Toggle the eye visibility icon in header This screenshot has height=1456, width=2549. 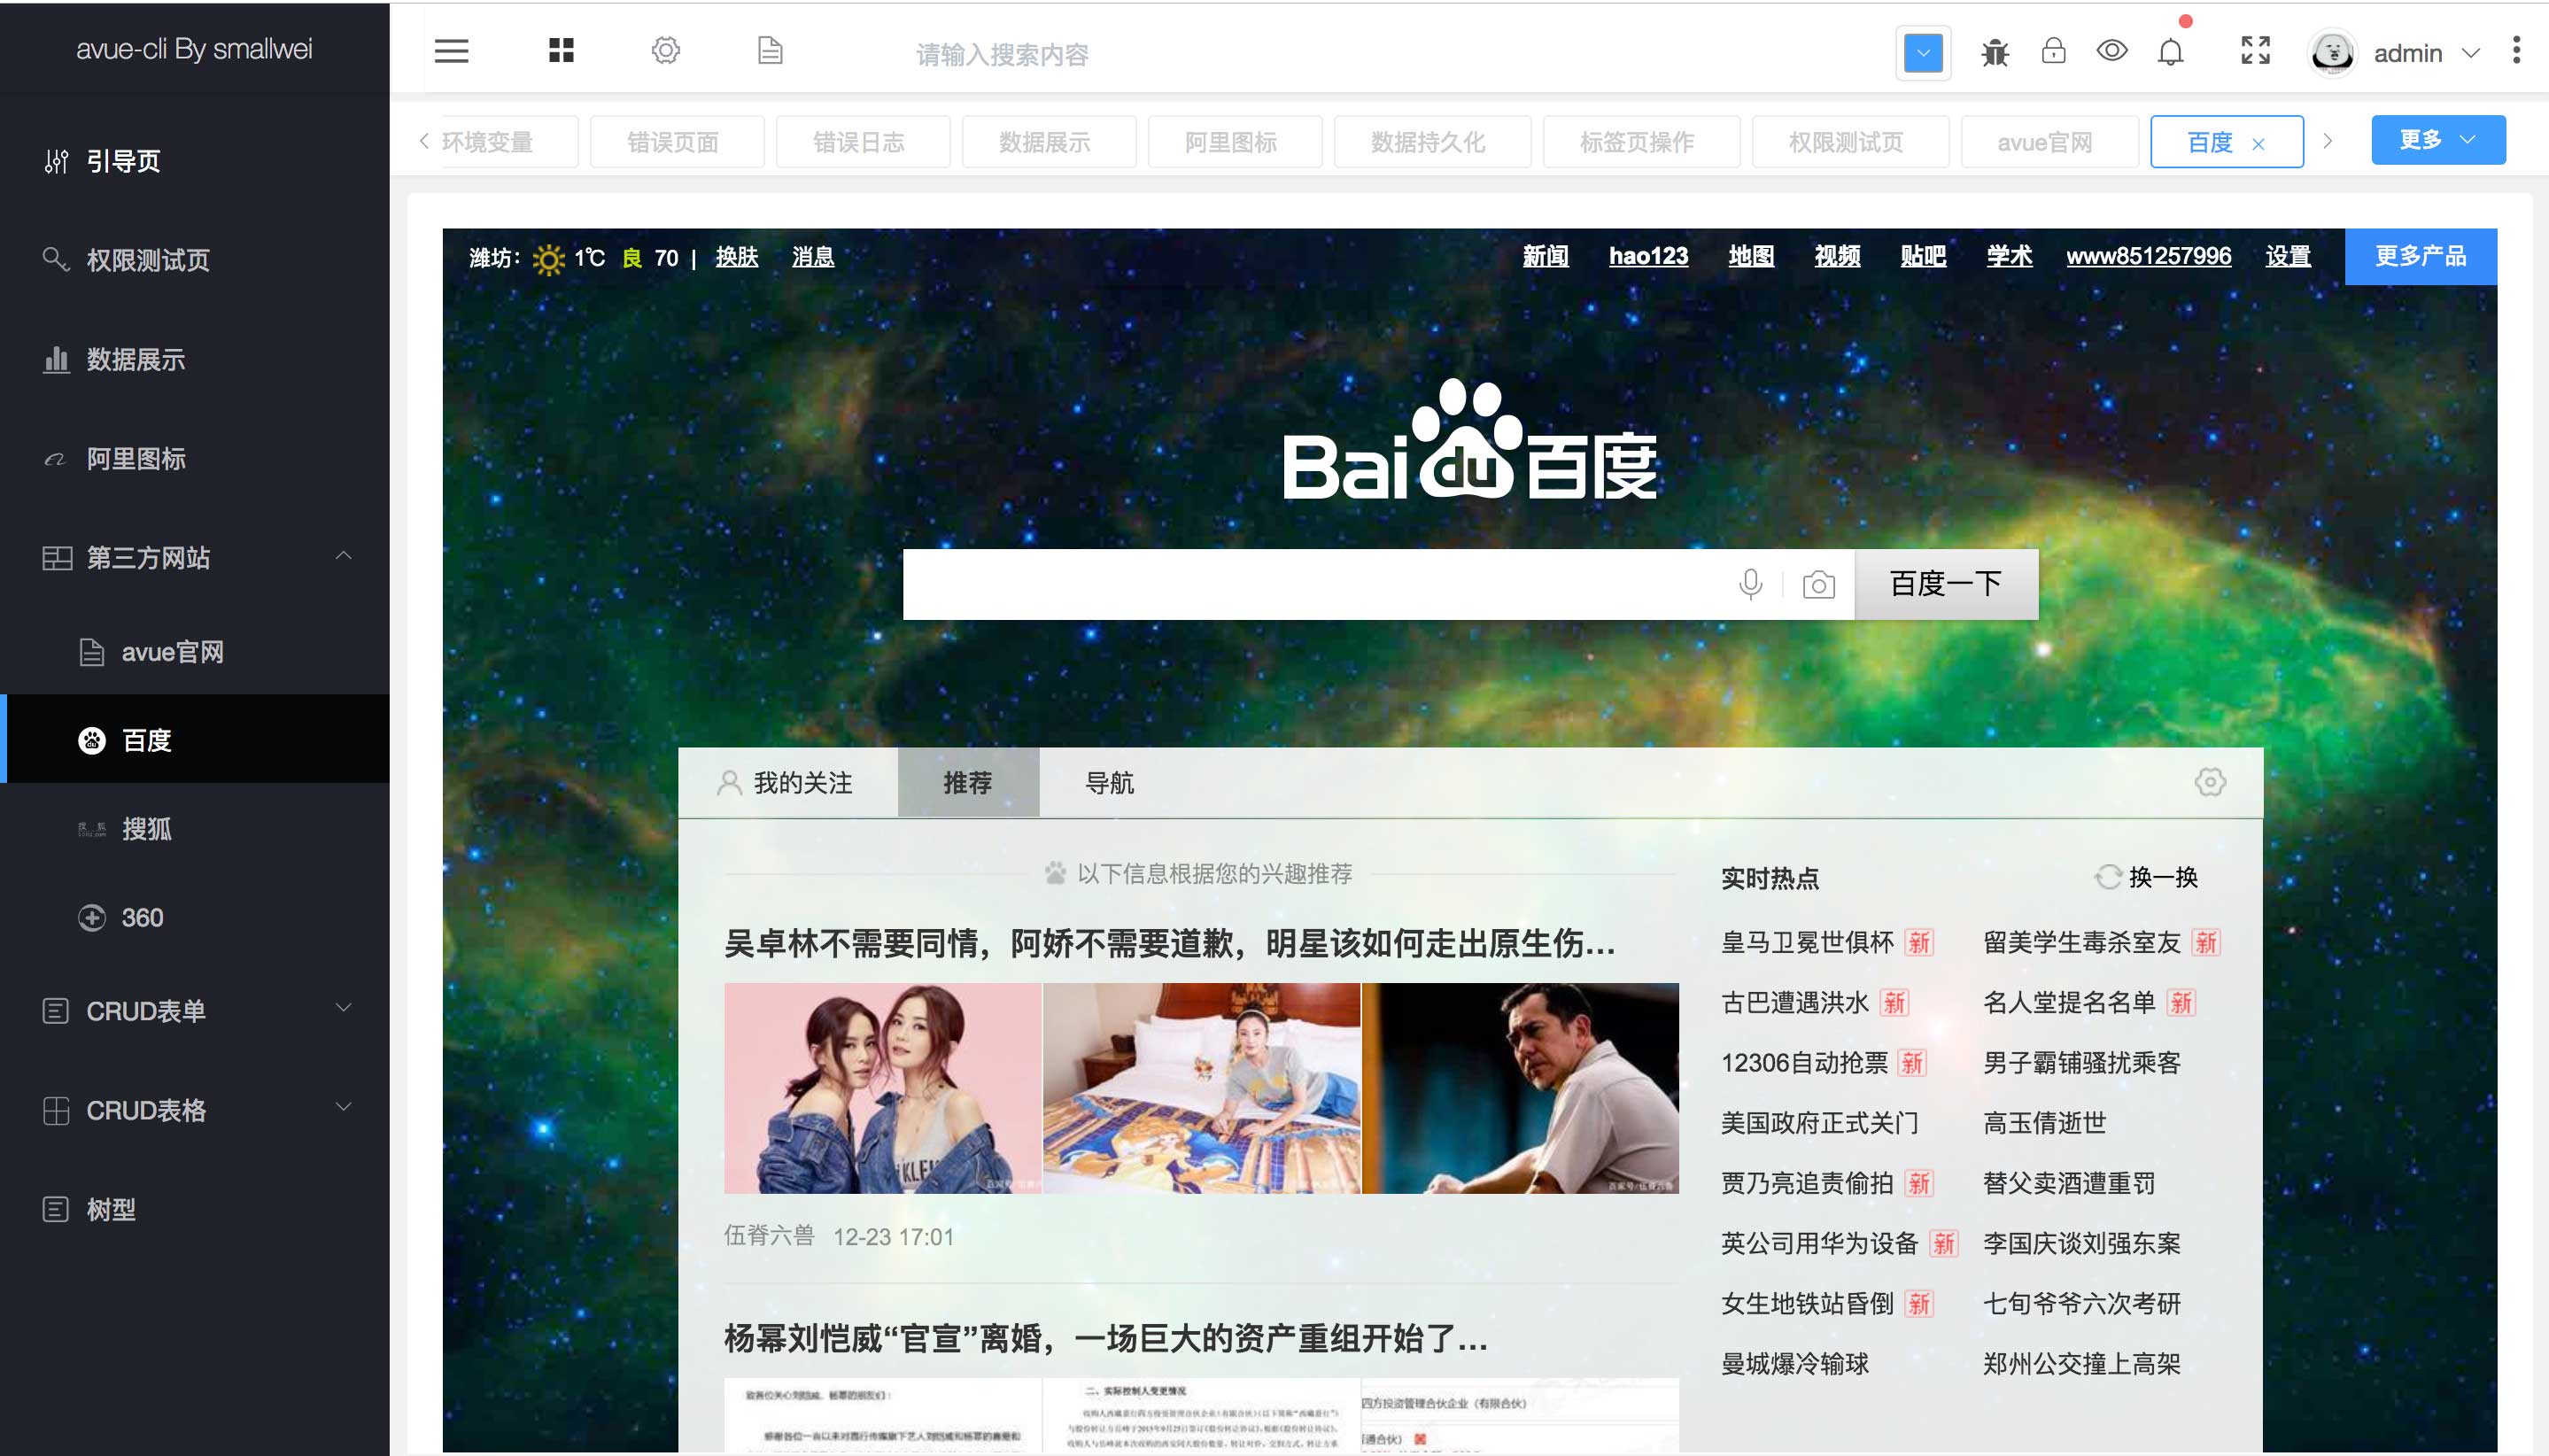2111,51
